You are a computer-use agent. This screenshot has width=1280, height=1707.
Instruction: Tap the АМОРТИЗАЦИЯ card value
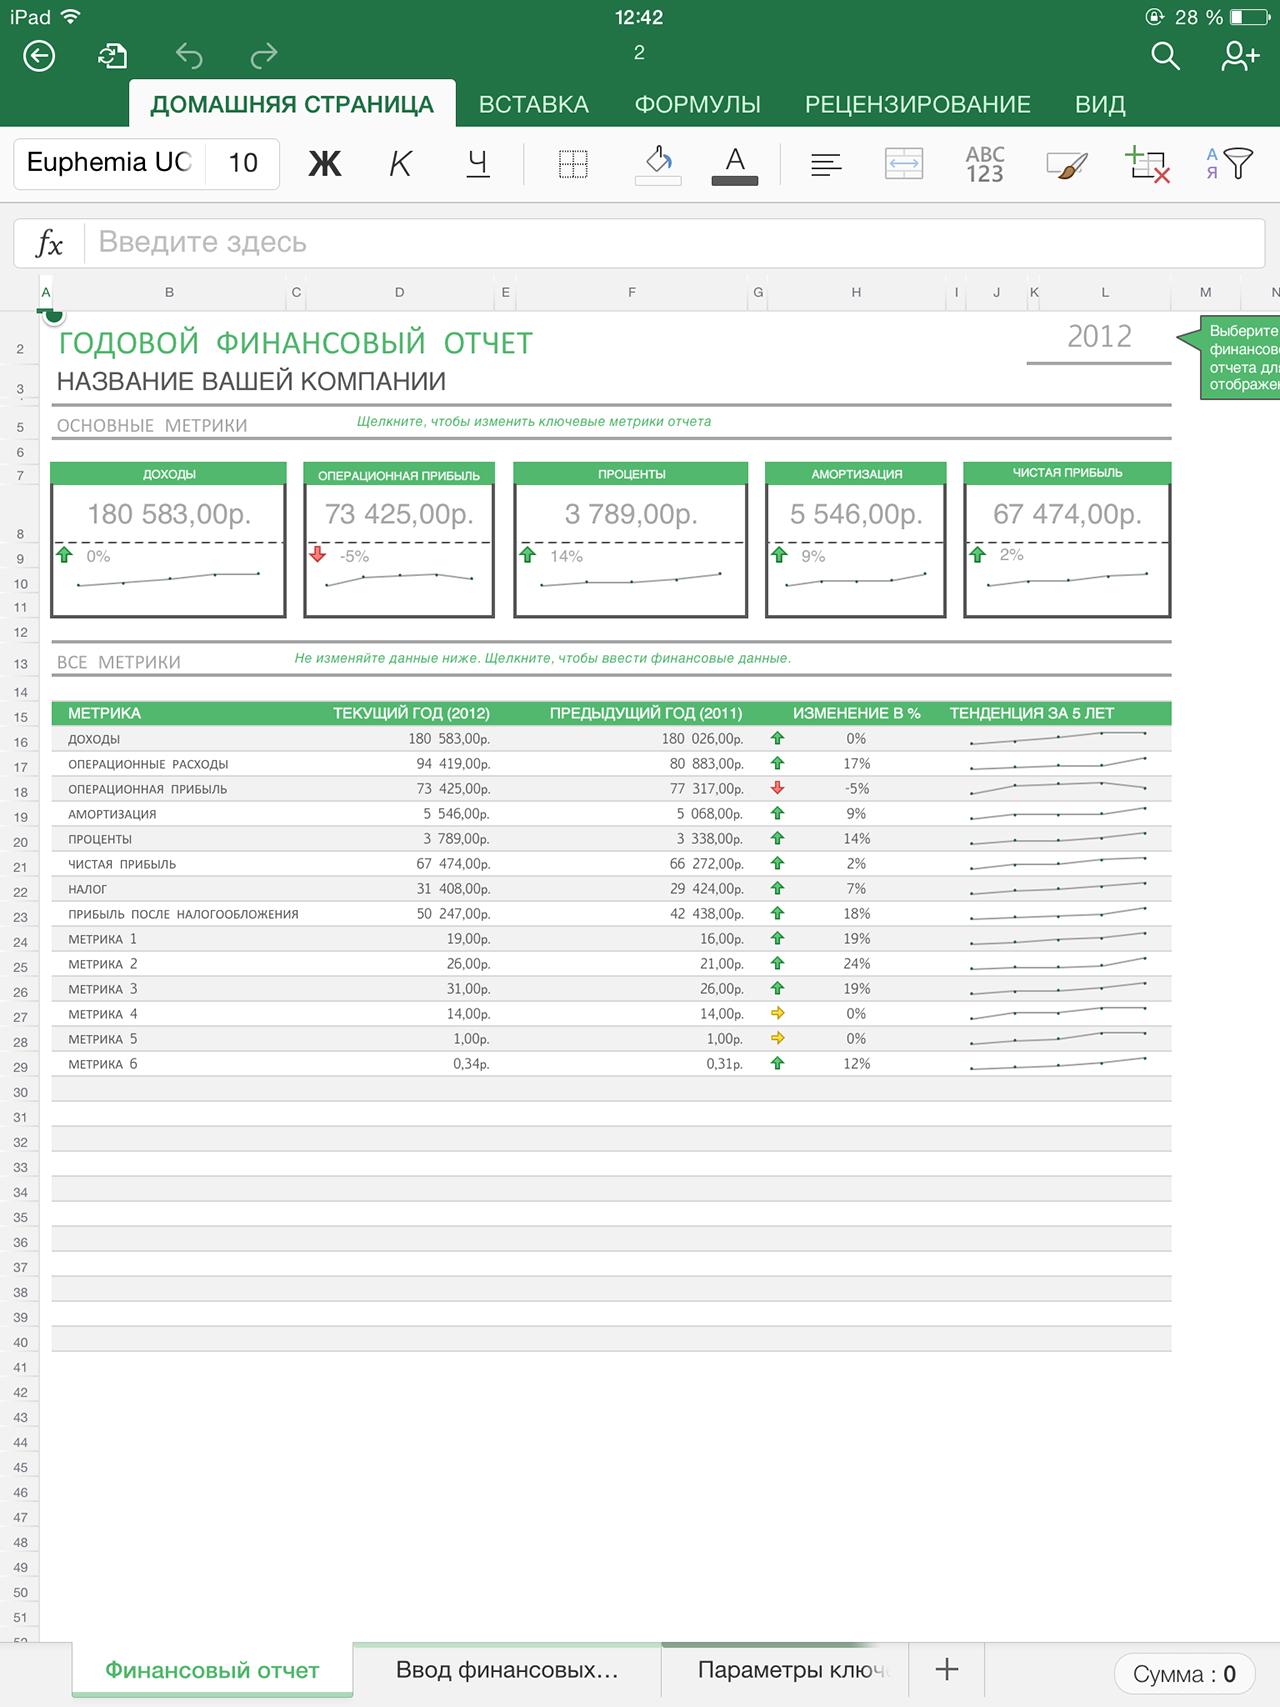tap(856, 514)
